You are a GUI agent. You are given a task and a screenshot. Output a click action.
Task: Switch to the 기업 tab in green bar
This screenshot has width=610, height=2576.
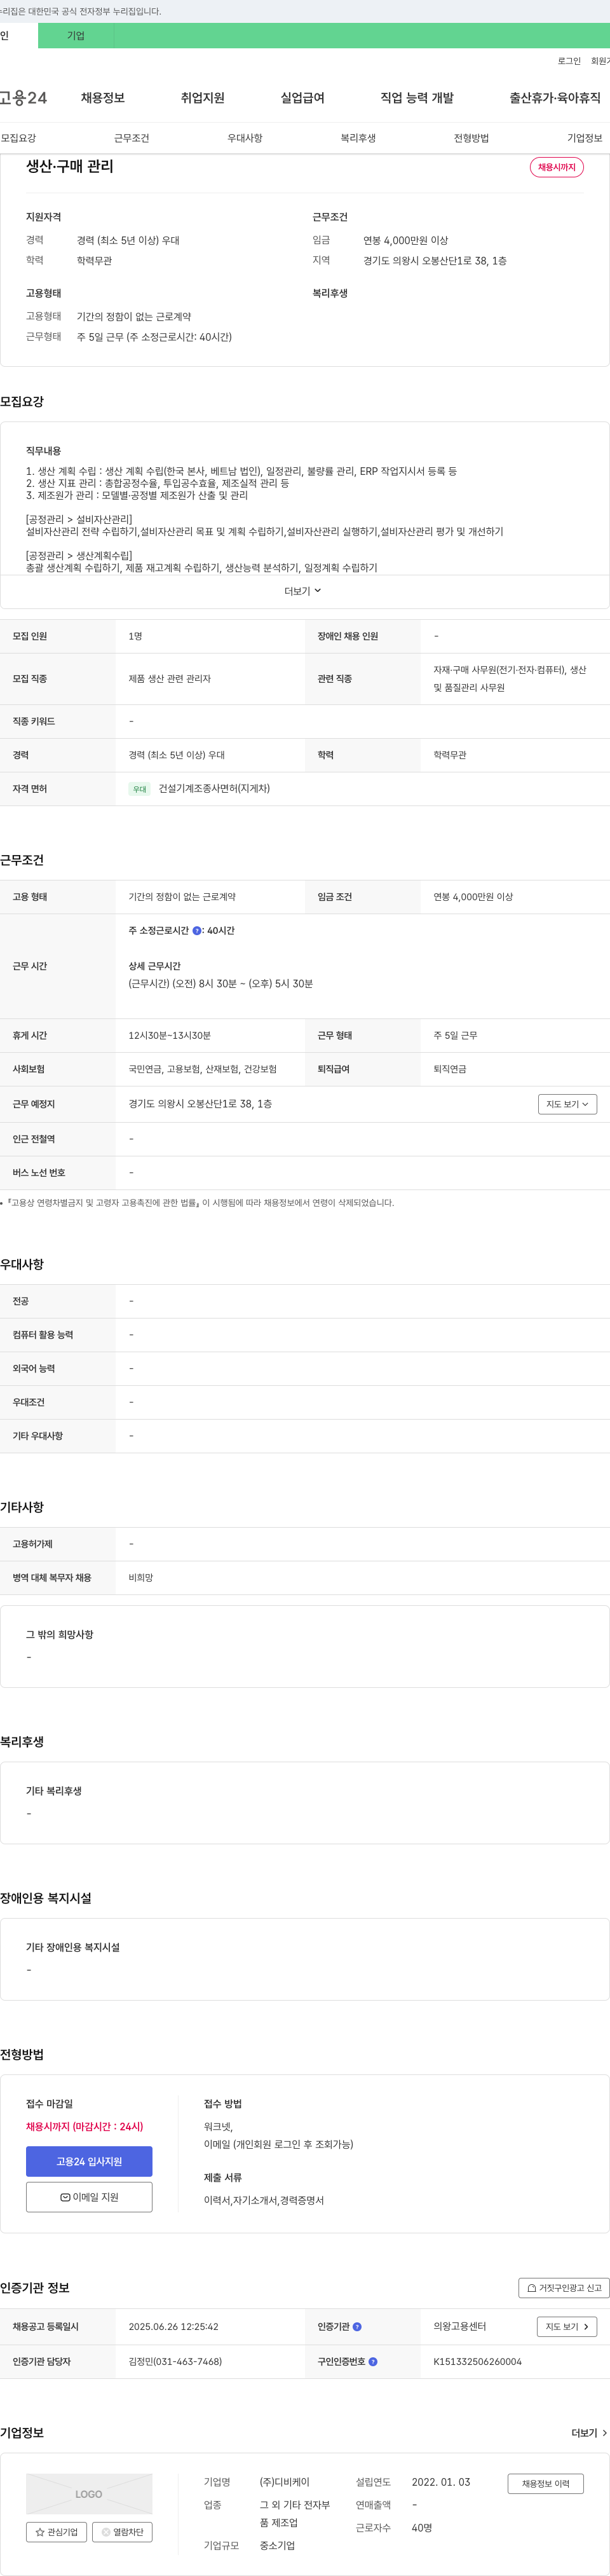click(x=76, y=35)
